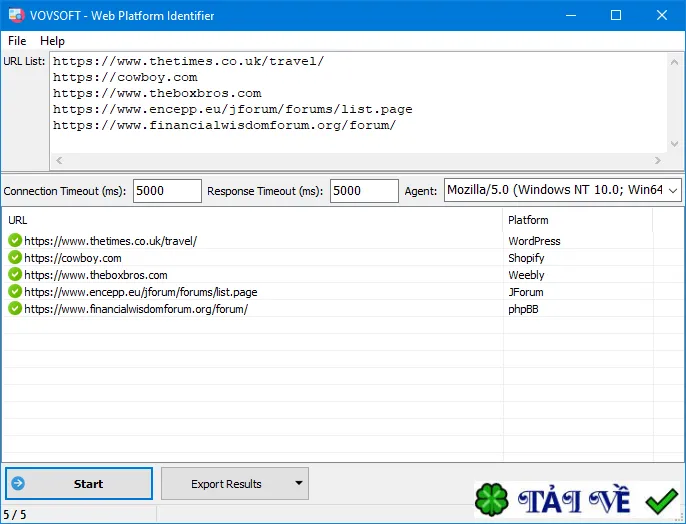Focus the Connection Timeout input field
Screen dimensions: 686x524
coord(167,191)
